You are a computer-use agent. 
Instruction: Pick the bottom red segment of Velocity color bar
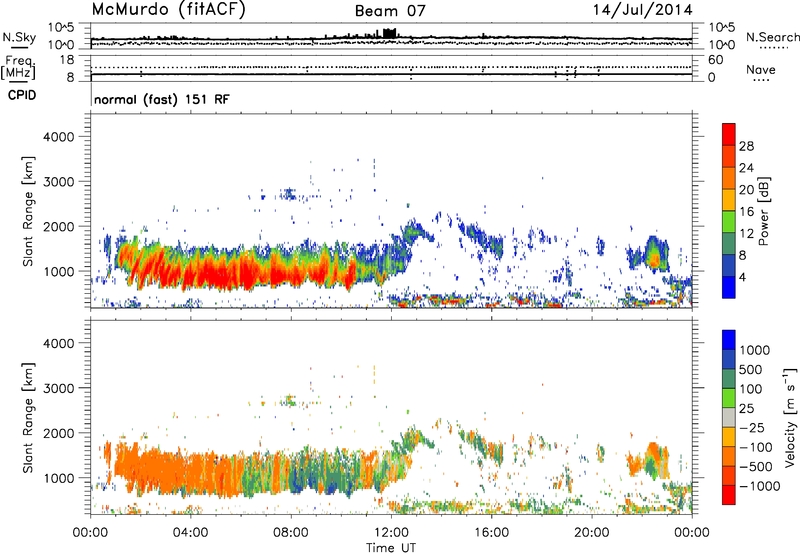pos(729,495)
